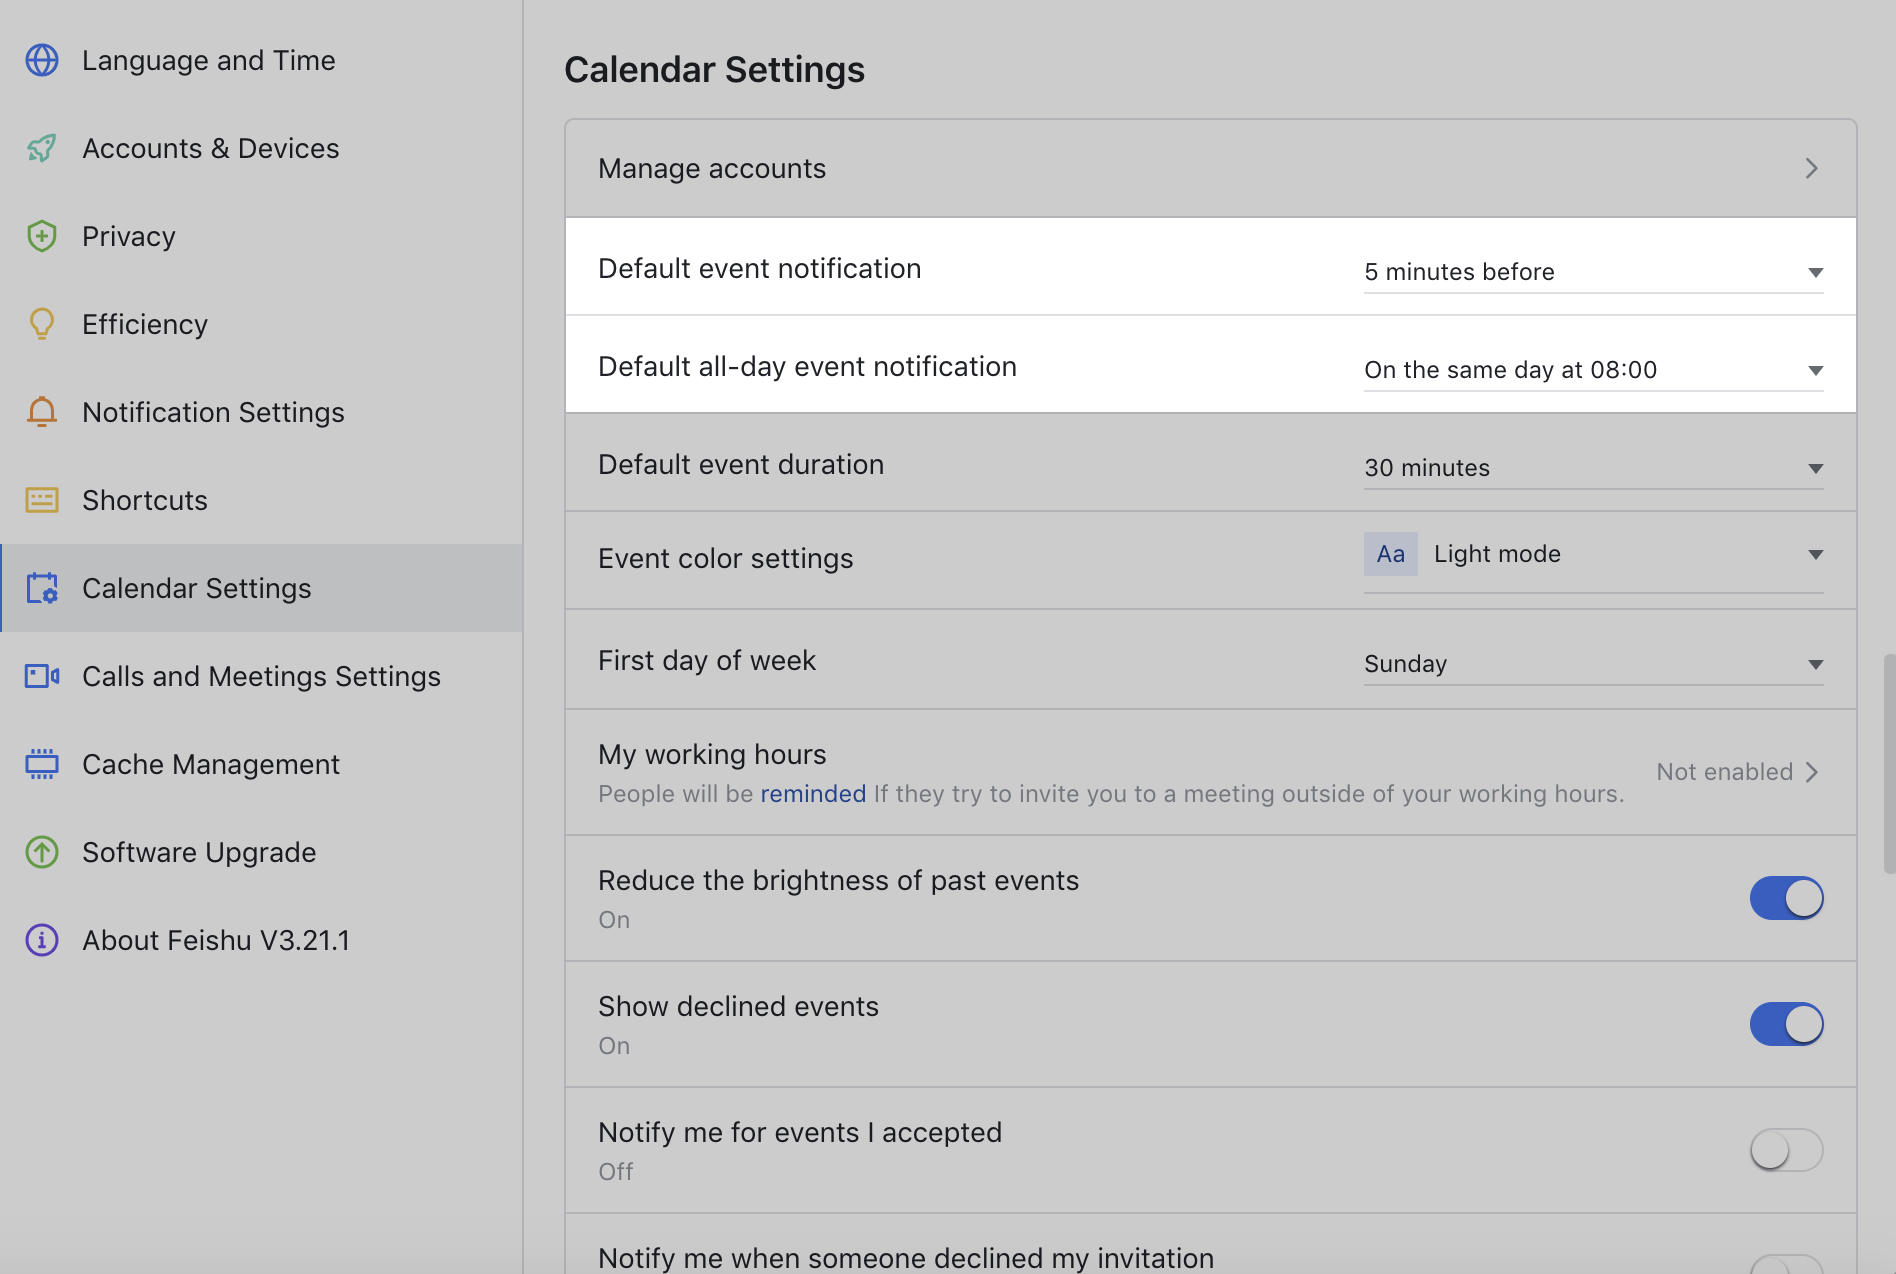Click the lightbulb icon for Efficiency

tap(41, 324)
